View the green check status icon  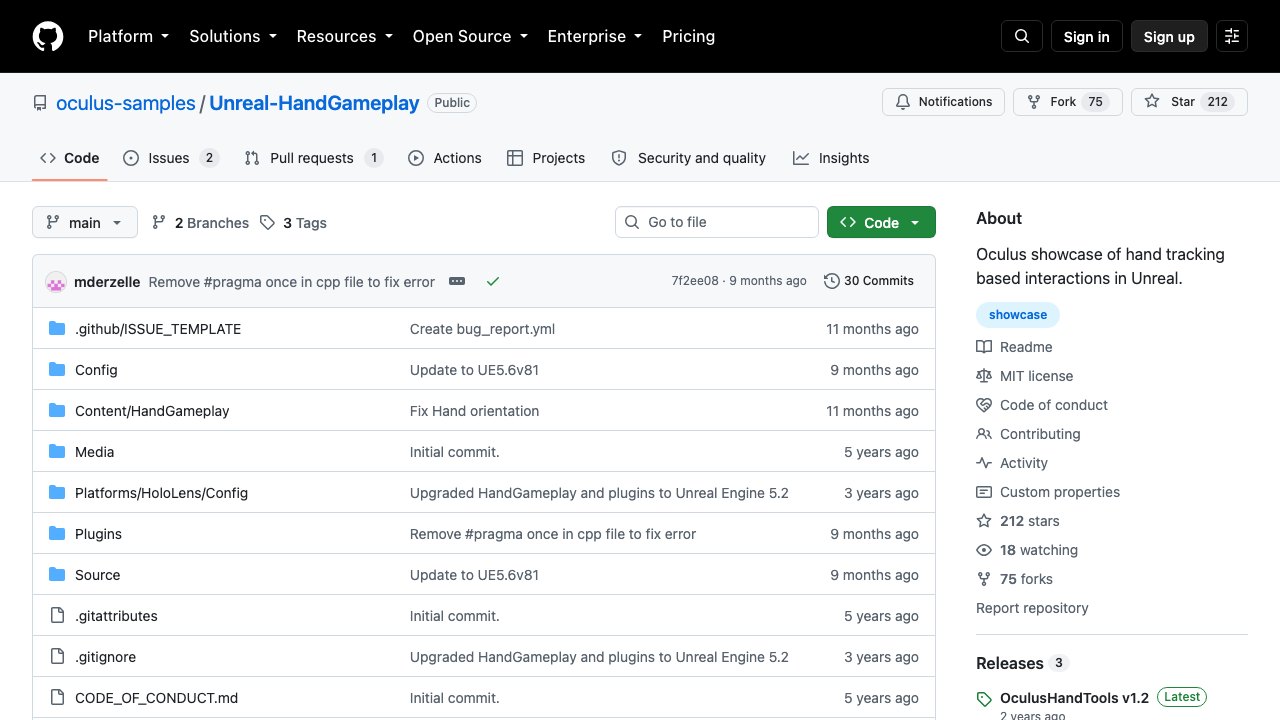[x=493, y=282]
